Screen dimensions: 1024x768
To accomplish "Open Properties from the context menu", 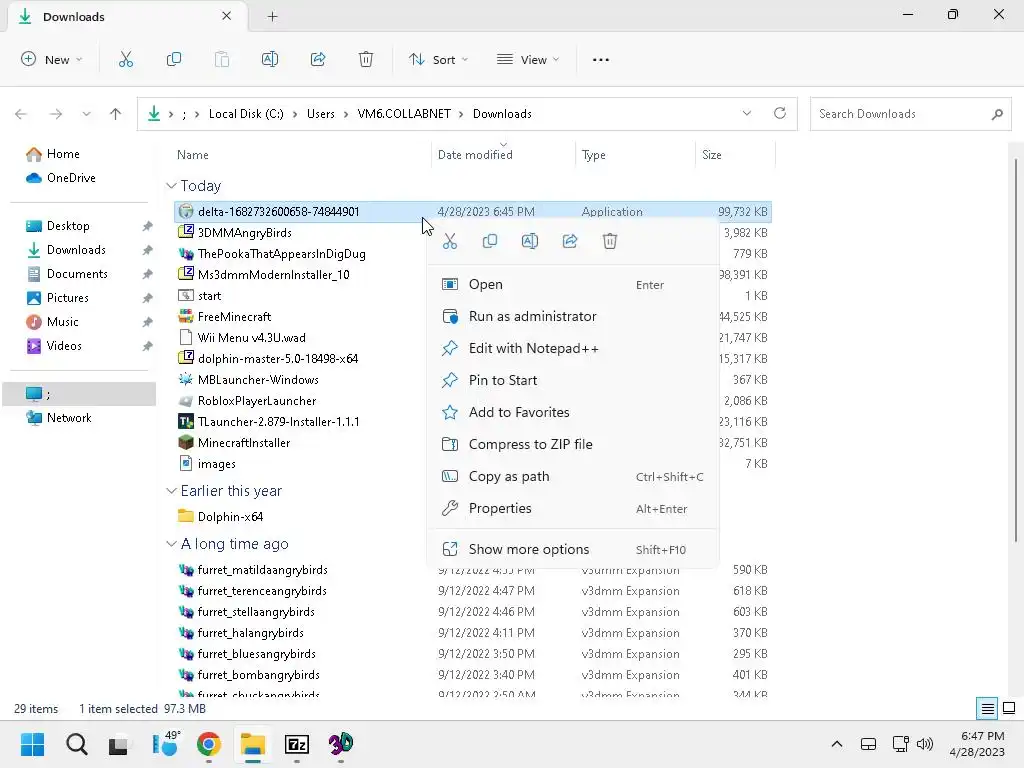I will tap(573, 508).
